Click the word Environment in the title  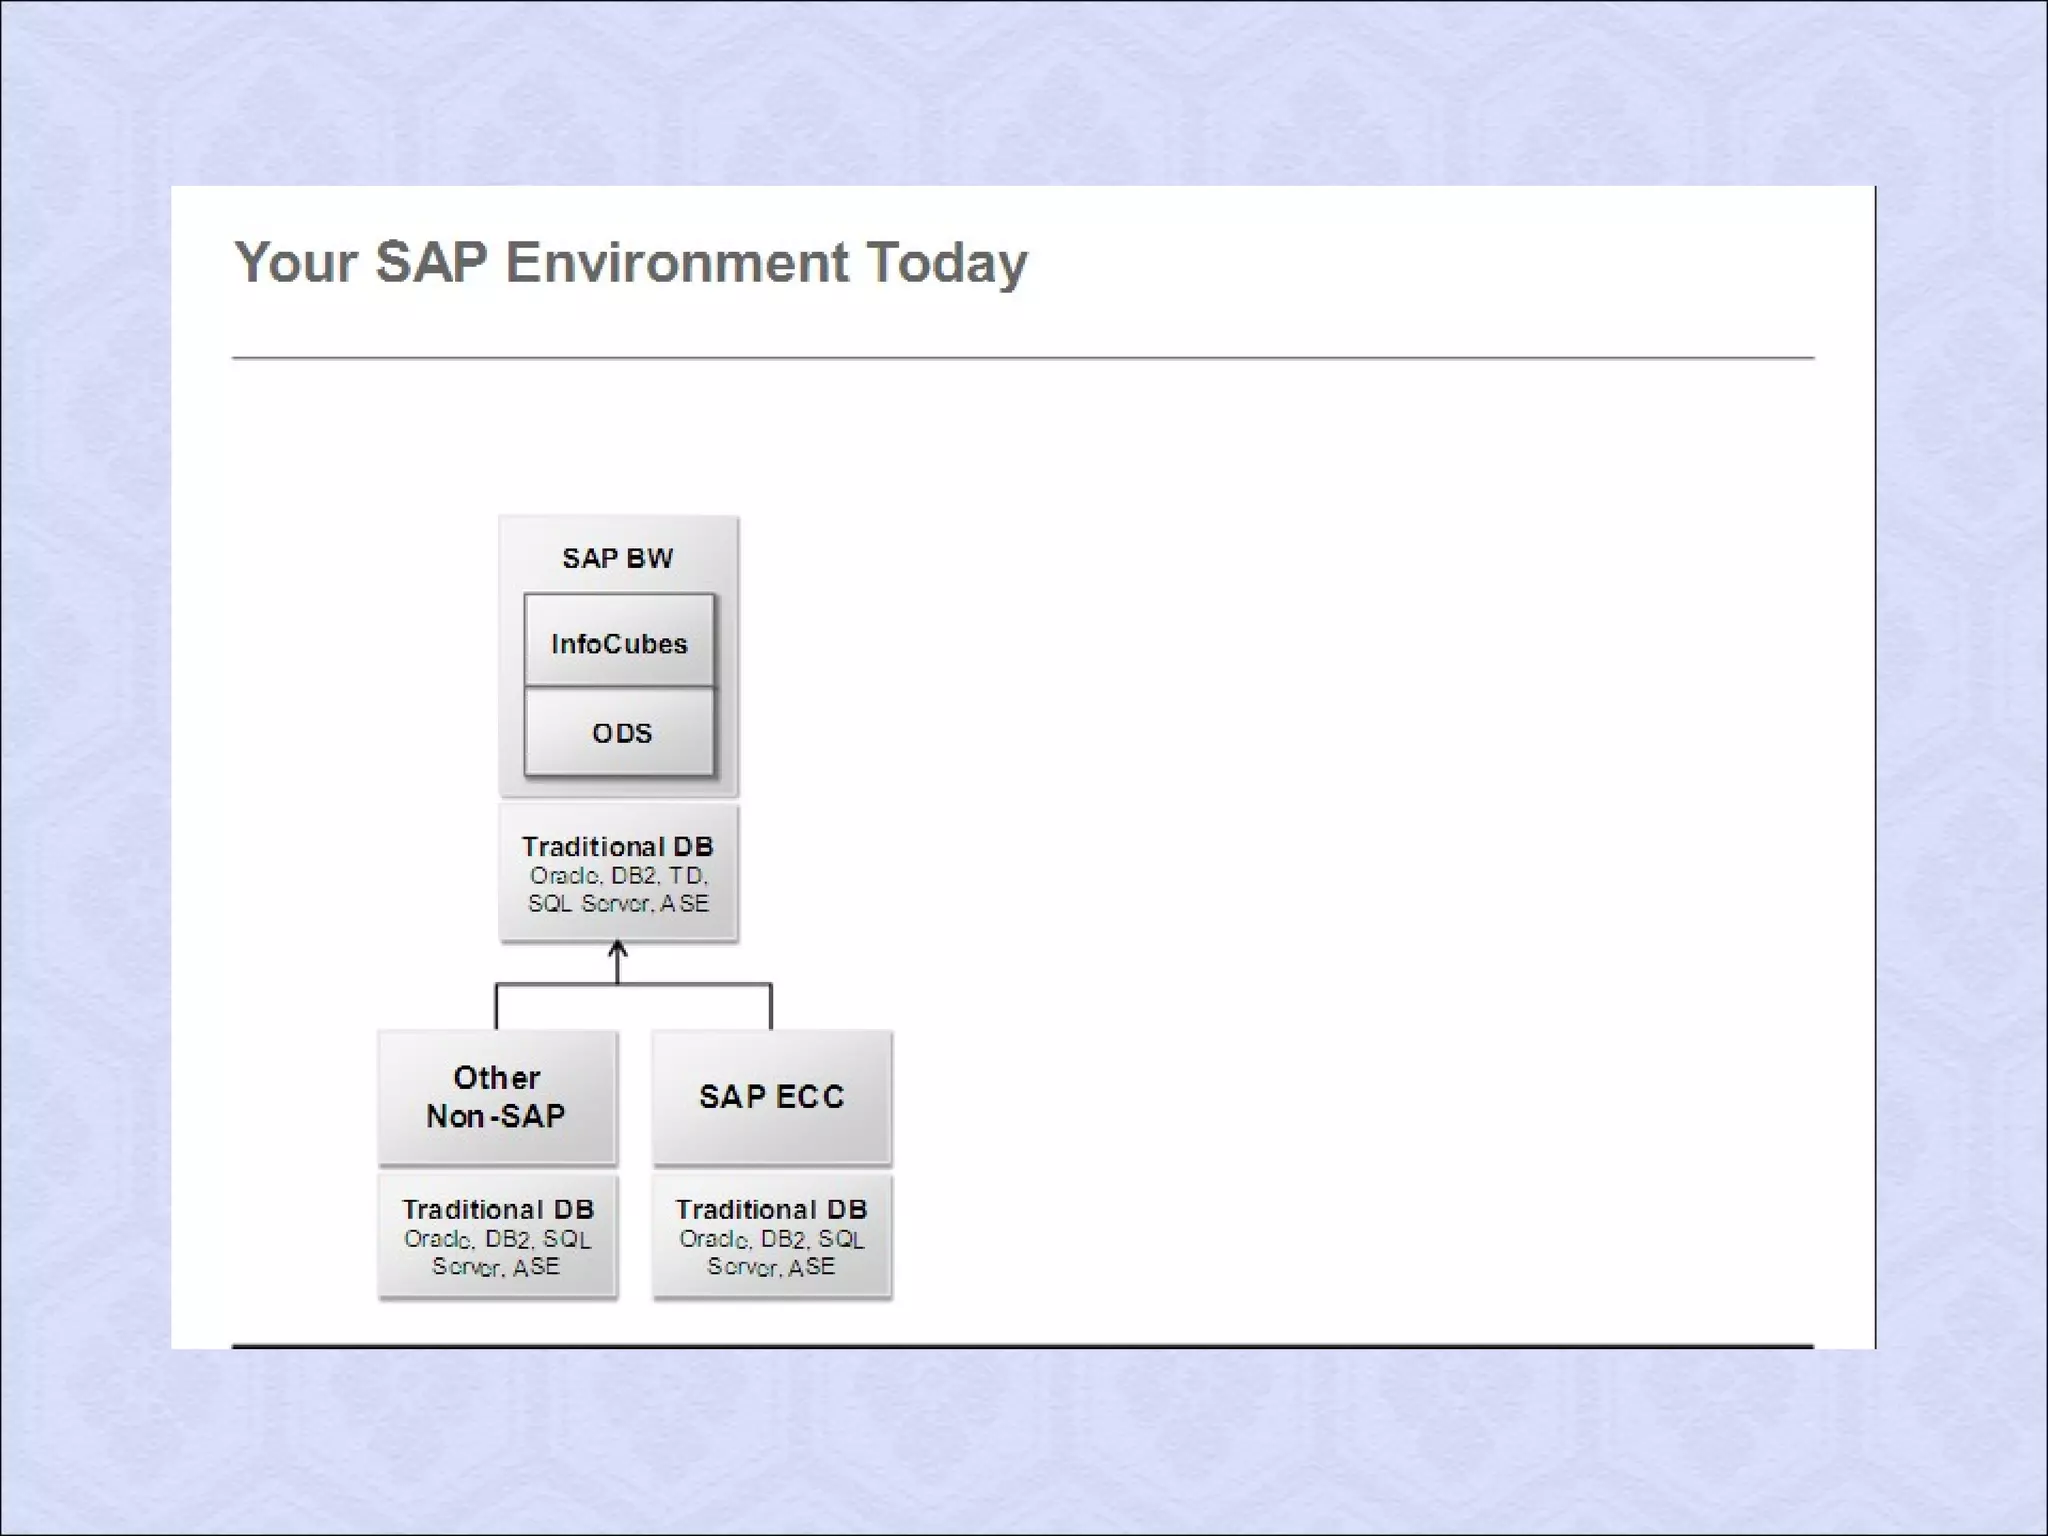click(x=676, y=263)
